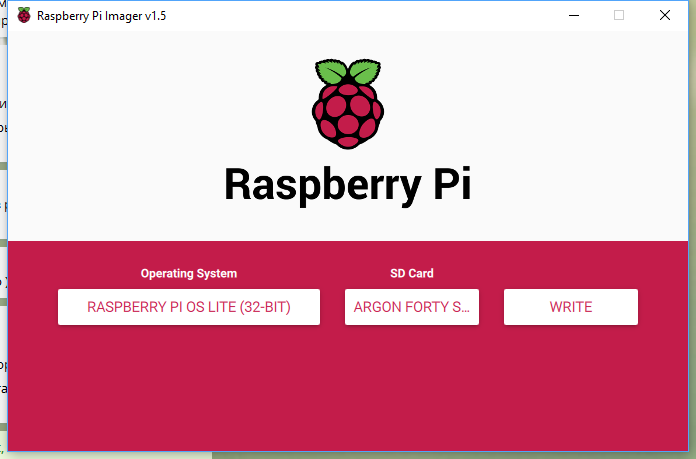Click the "Raspberry Pi" heading text

(x=348, y=185)
